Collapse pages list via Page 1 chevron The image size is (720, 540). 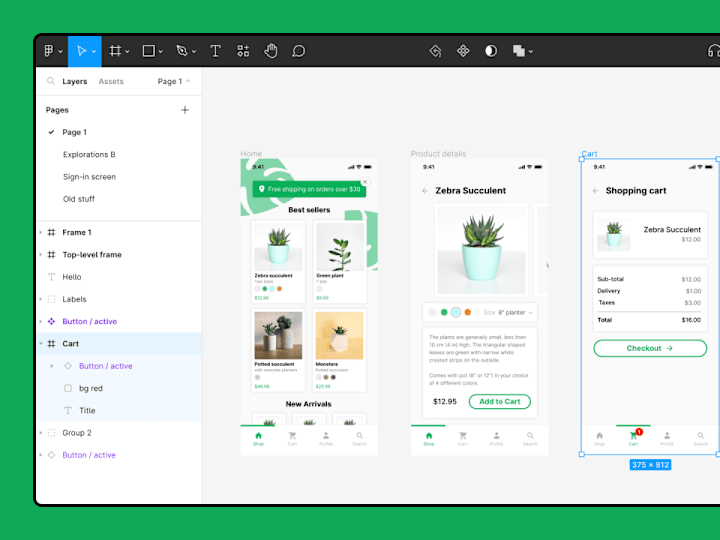[188, 81]
